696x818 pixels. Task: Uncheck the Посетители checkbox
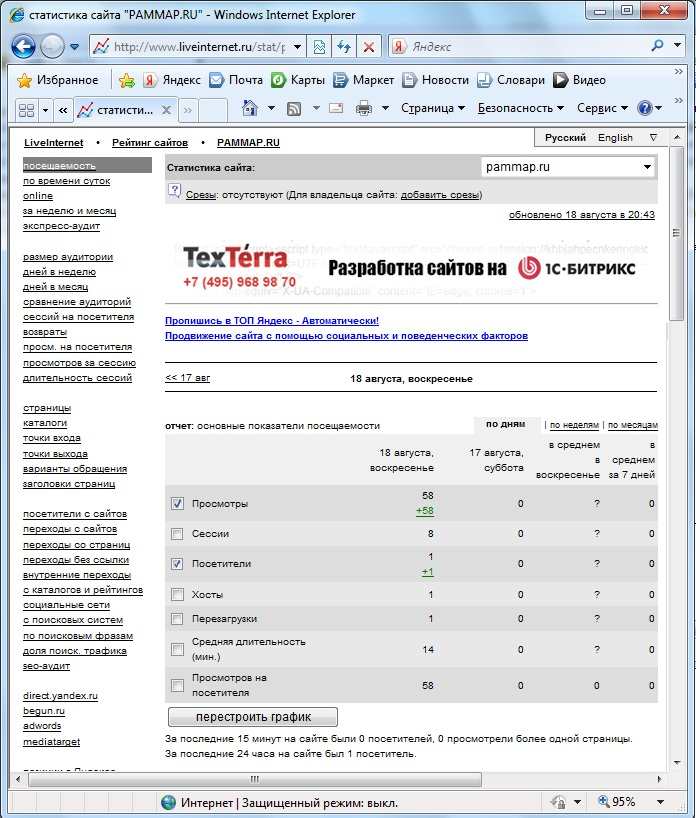pos(177,564)
